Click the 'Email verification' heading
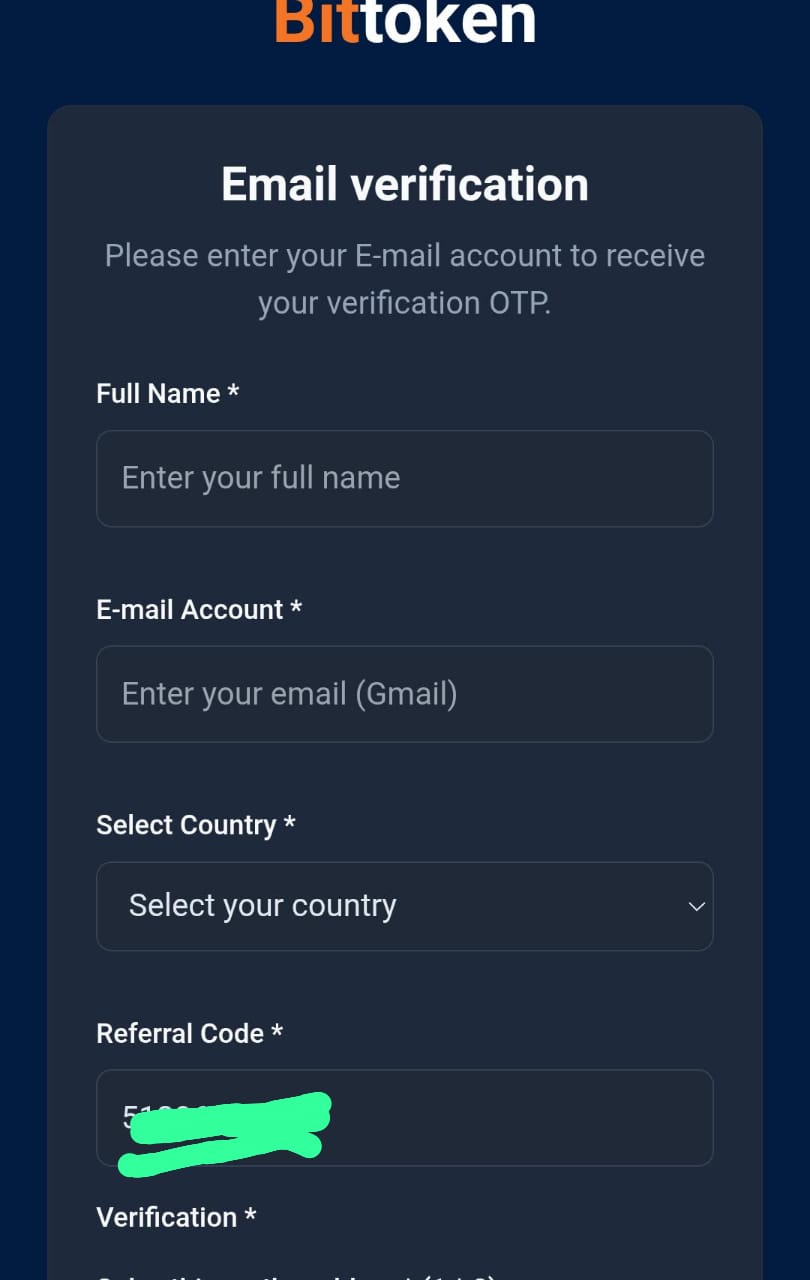The height and width of the screenshot is (1280, 810). click(x=404, y=183)
